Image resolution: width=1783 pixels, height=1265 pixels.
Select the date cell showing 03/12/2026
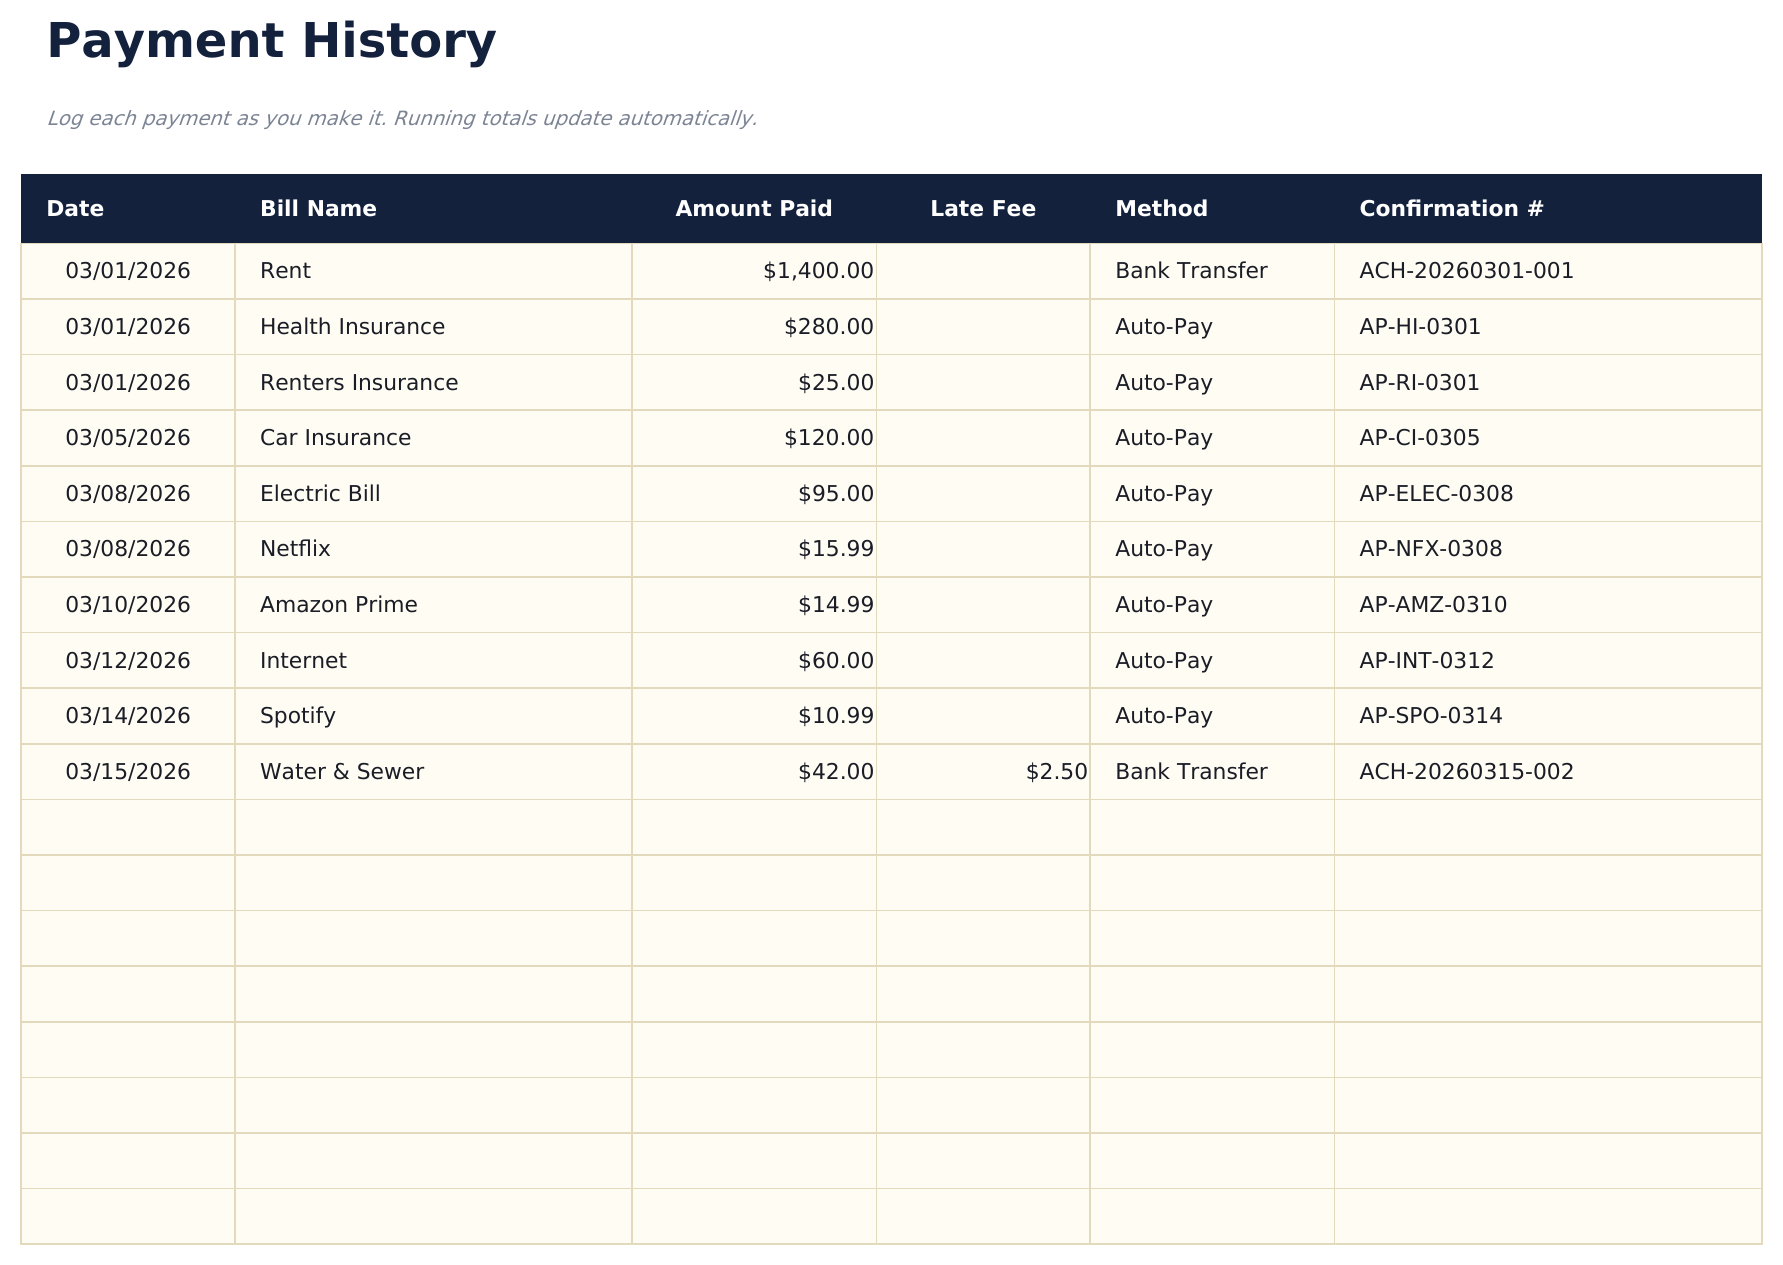pyautogui.click(x=128, y=659)
